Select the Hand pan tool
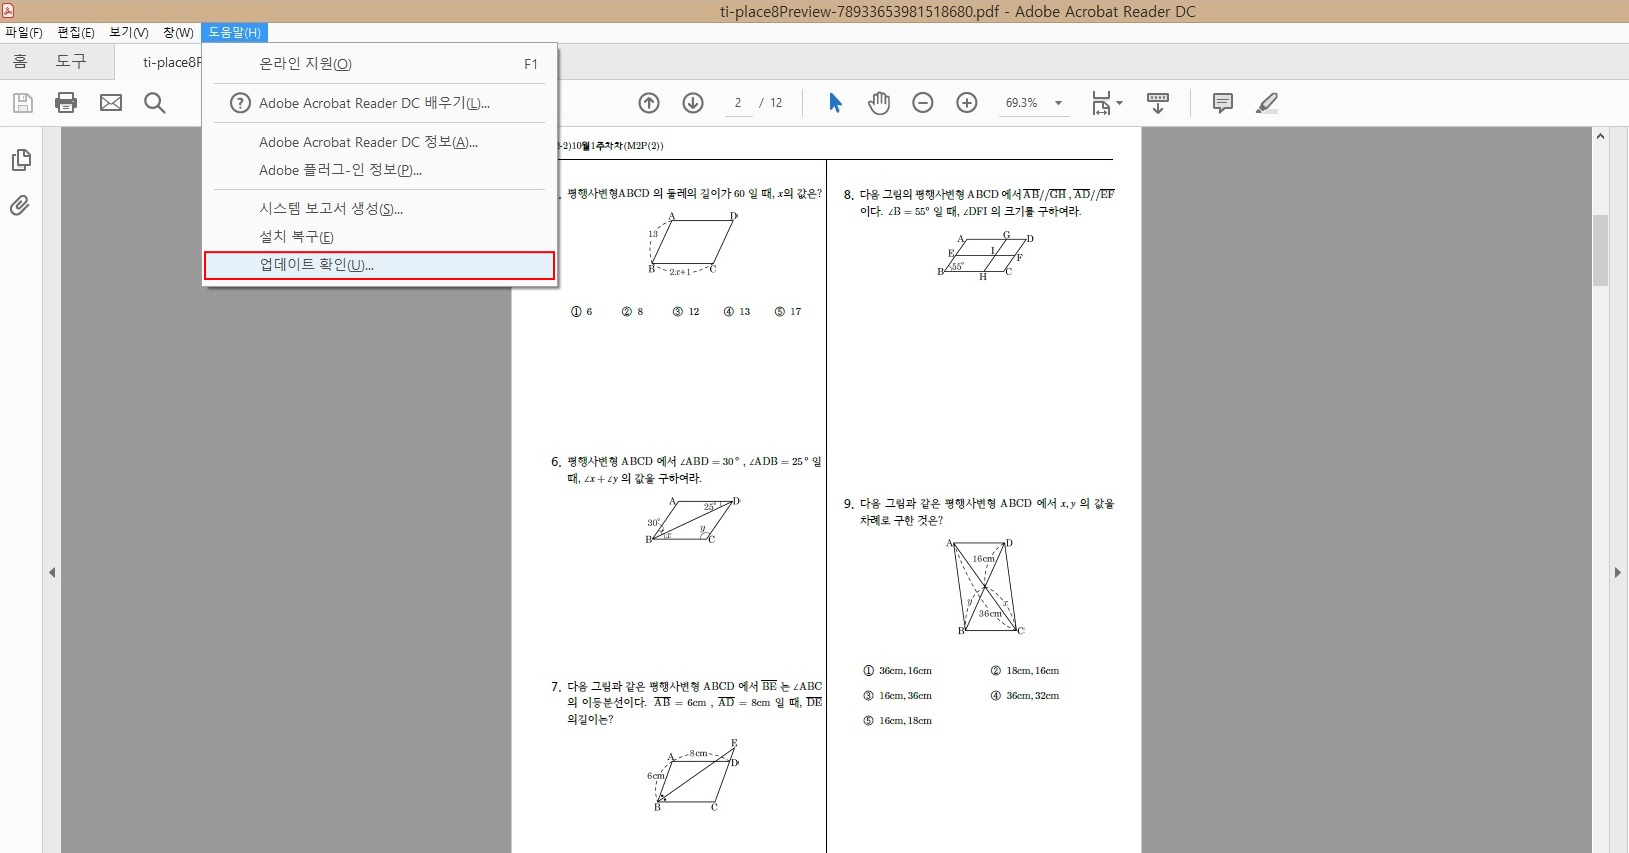Viewport: 1629px width, 853px height. click(x=879, y=103)
